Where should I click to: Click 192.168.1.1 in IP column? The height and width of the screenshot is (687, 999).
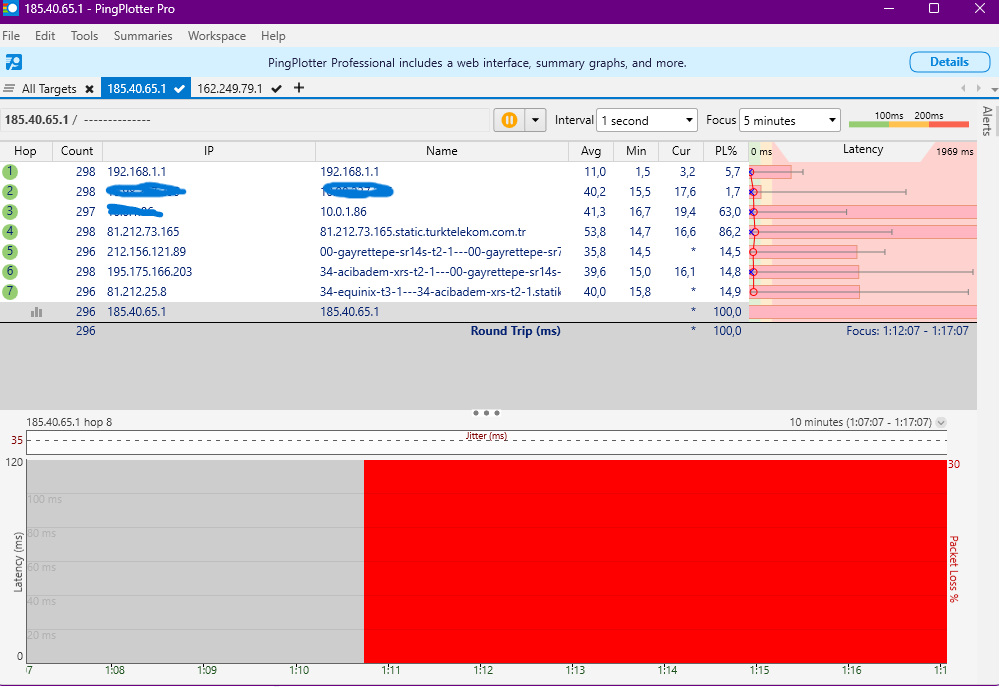[x=136, y=171]
